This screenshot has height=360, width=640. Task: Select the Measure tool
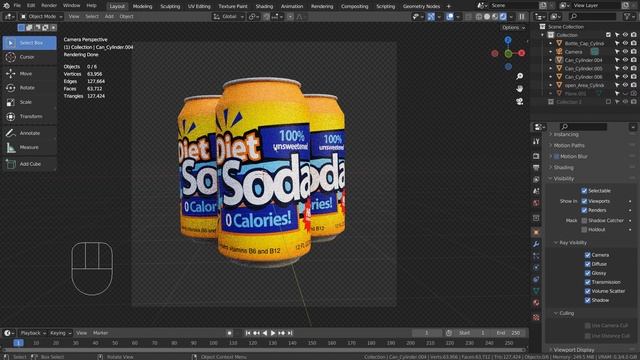coord(30,147)
